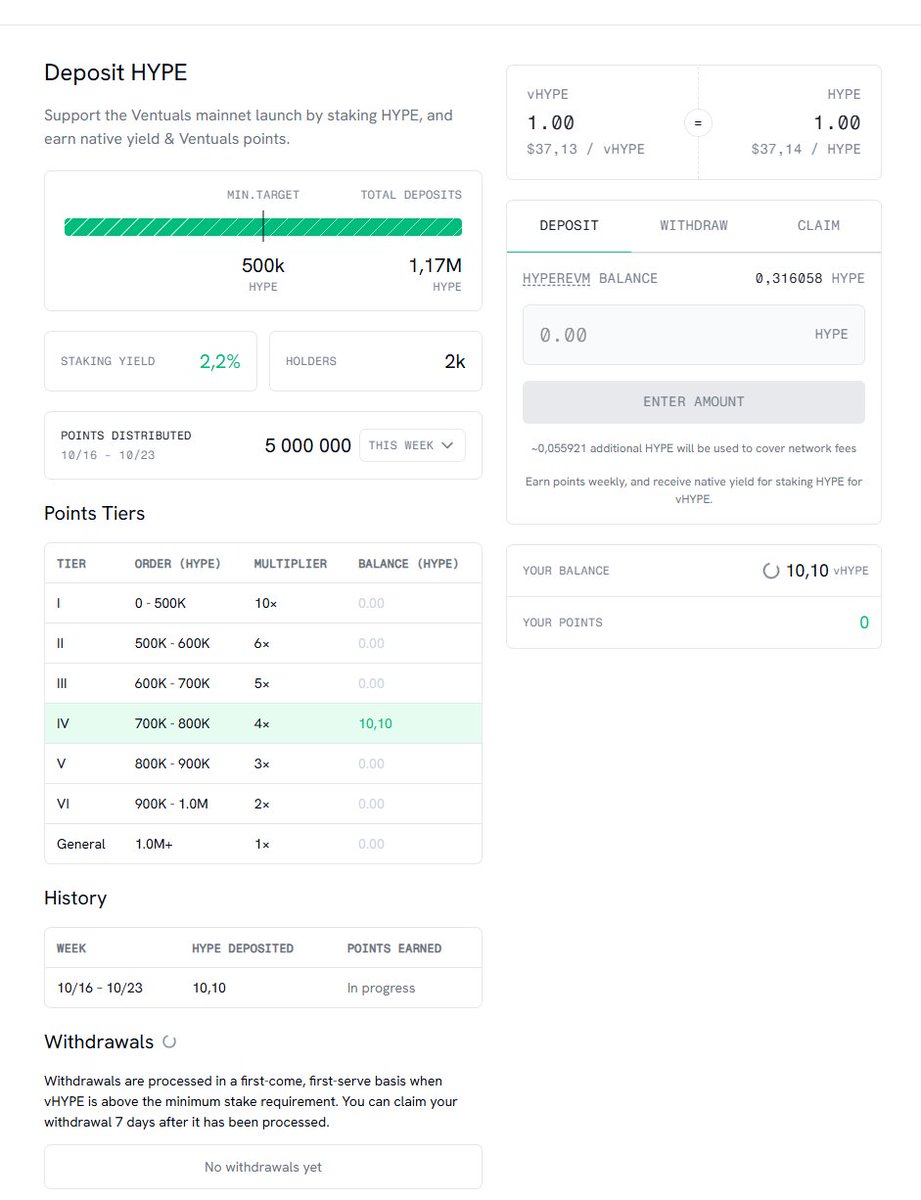Image resolution: width=921 pixels, height=1200 pixels.
Task: Click the 1× multiplier cell
Action: (262, 844)
